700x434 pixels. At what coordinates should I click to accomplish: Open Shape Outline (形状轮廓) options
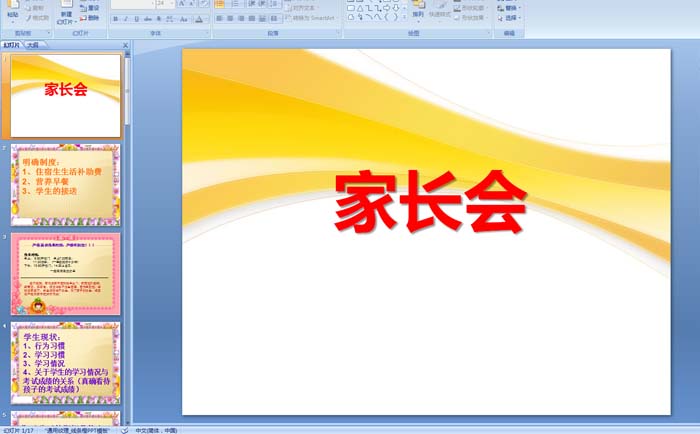(471, 8)
